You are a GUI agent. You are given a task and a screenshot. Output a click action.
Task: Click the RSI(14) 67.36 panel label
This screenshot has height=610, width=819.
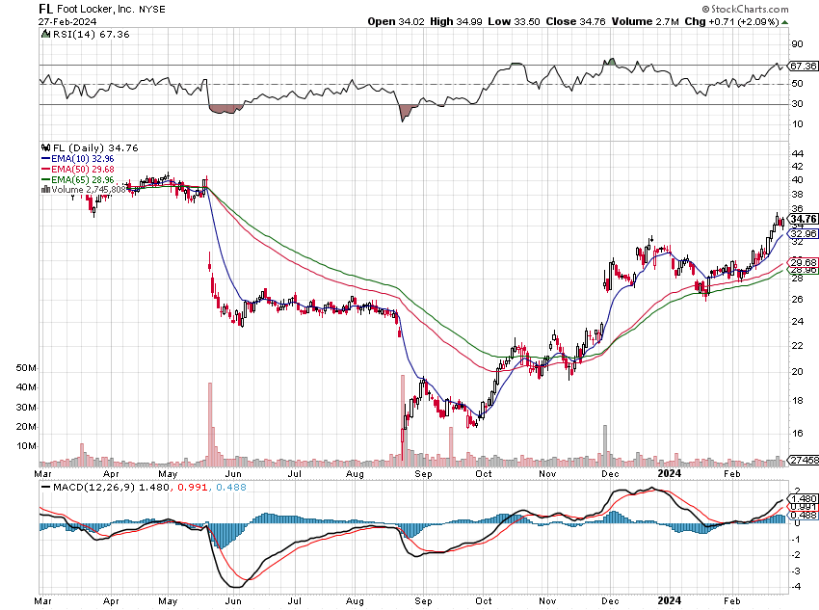tap(91, 34)
